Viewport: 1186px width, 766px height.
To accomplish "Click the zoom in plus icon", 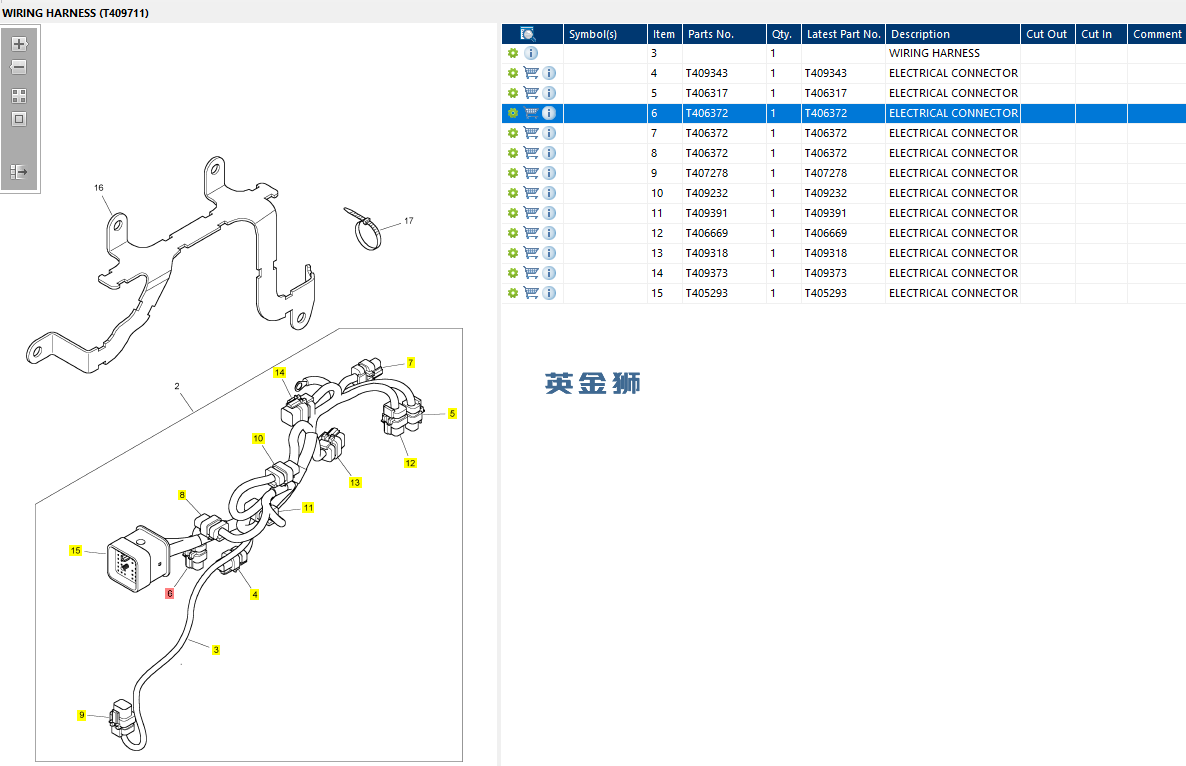I will pos(20,44).
